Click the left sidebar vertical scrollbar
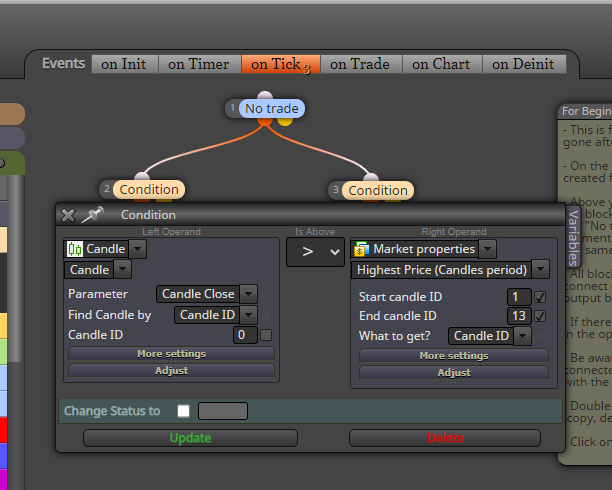Screen dimensions: 612x490 (x=16, y=269)
